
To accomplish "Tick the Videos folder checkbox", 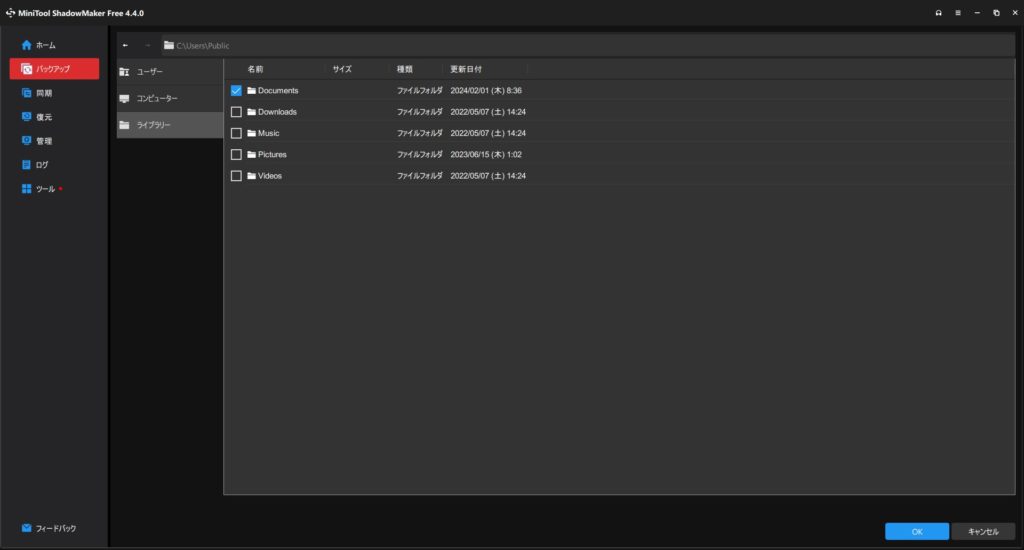I will pos(236,176).
